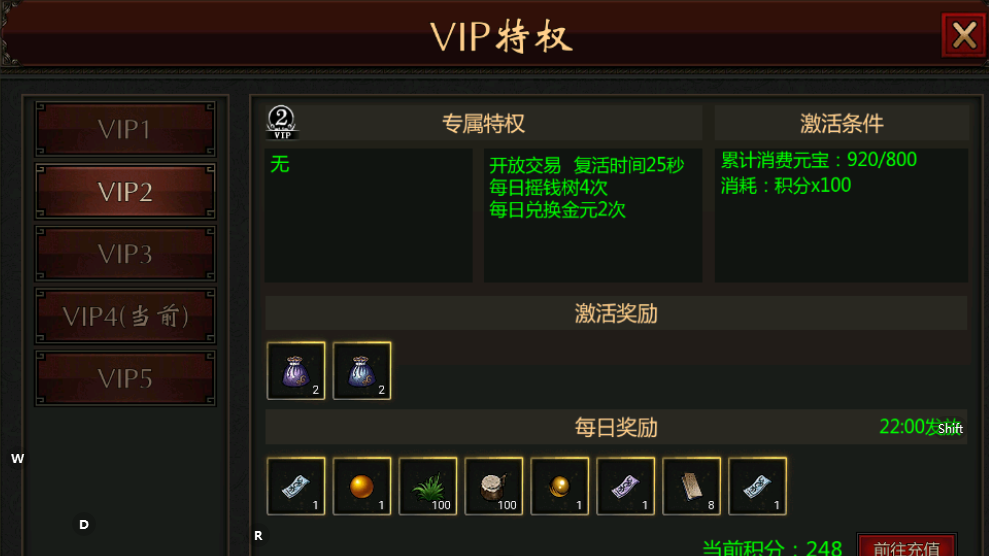Open the VIP3 tab

(x=125, y=254)
